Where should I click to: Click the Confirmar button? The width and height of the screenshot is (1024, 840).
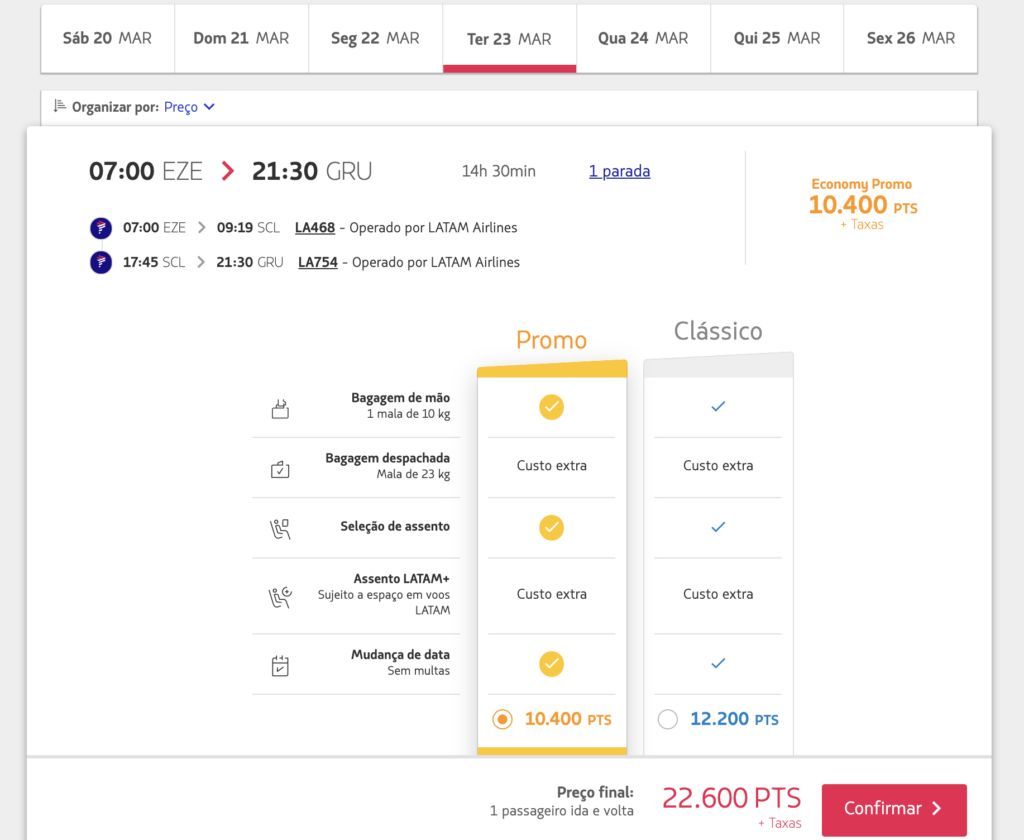click(894, 809)
